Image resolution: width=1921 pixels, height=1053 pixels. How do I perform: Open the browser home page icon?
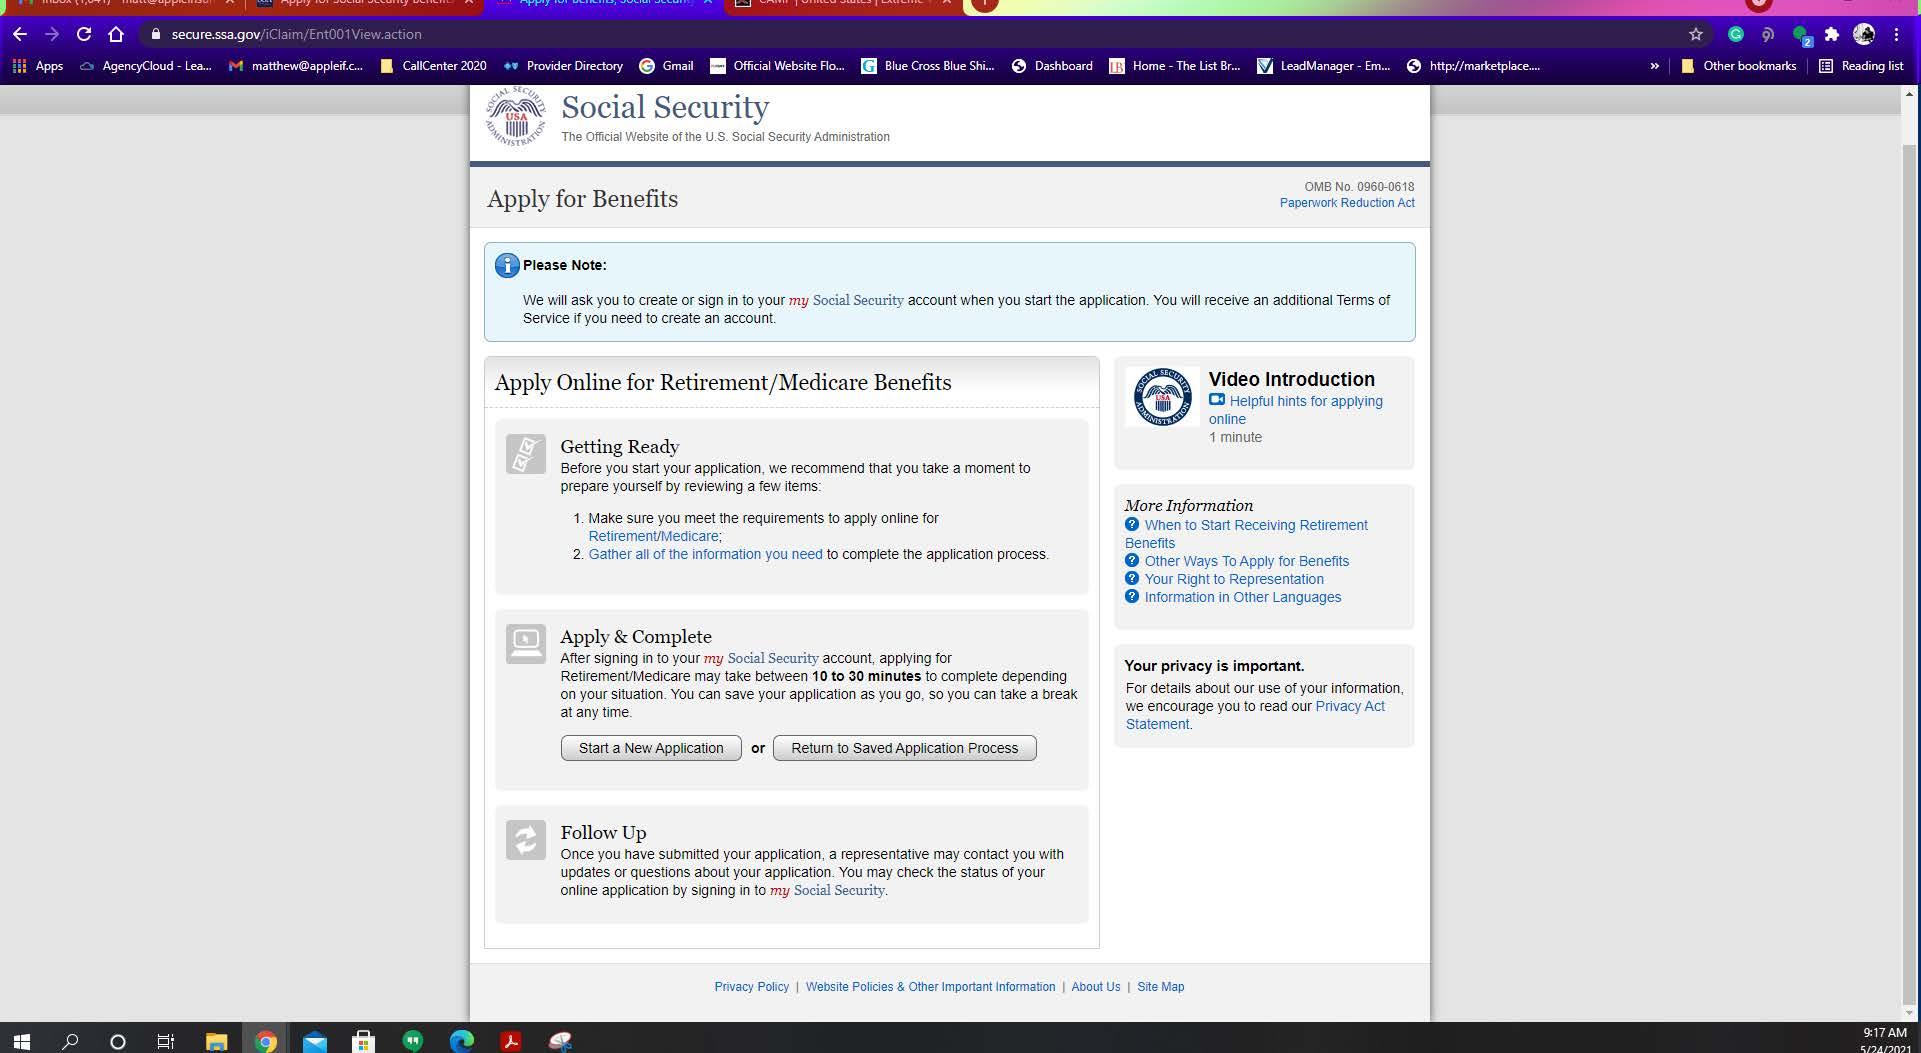pyautogui.click(x=116, y=34)
